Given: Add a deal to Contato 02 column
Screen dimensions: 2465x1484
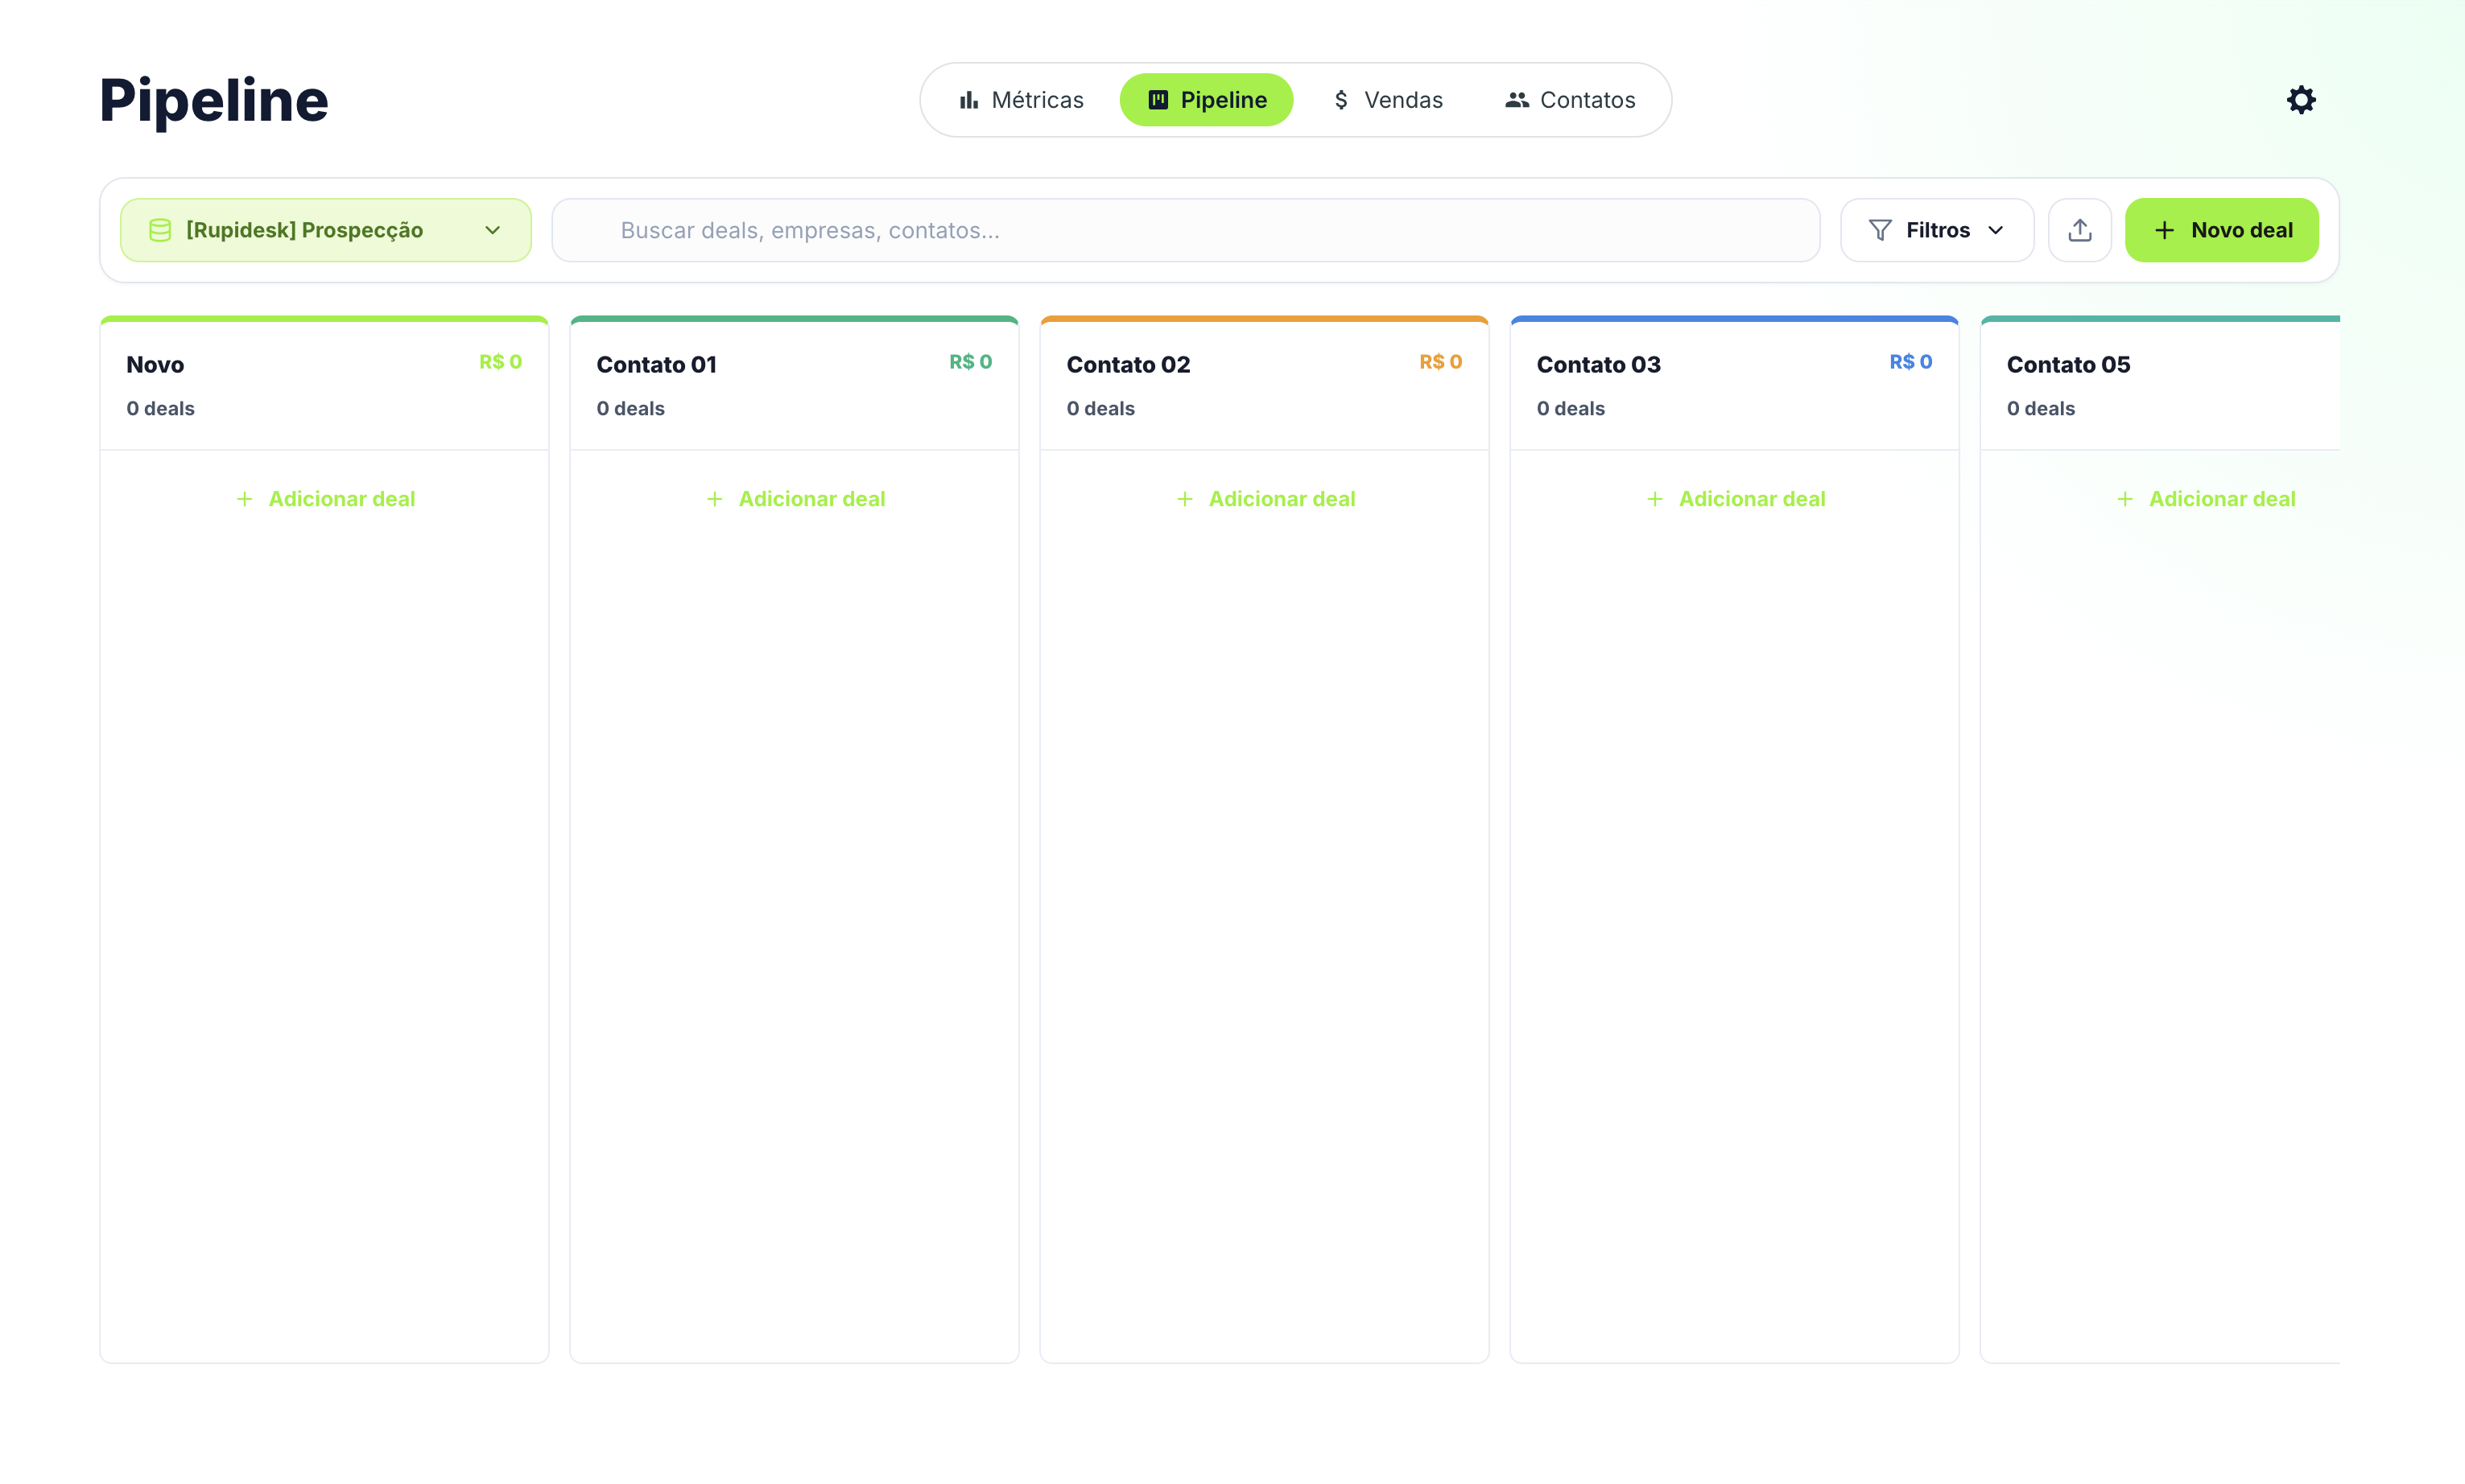Looking at the screenshot, I should pyautogui.click(x=1265, y=499).
